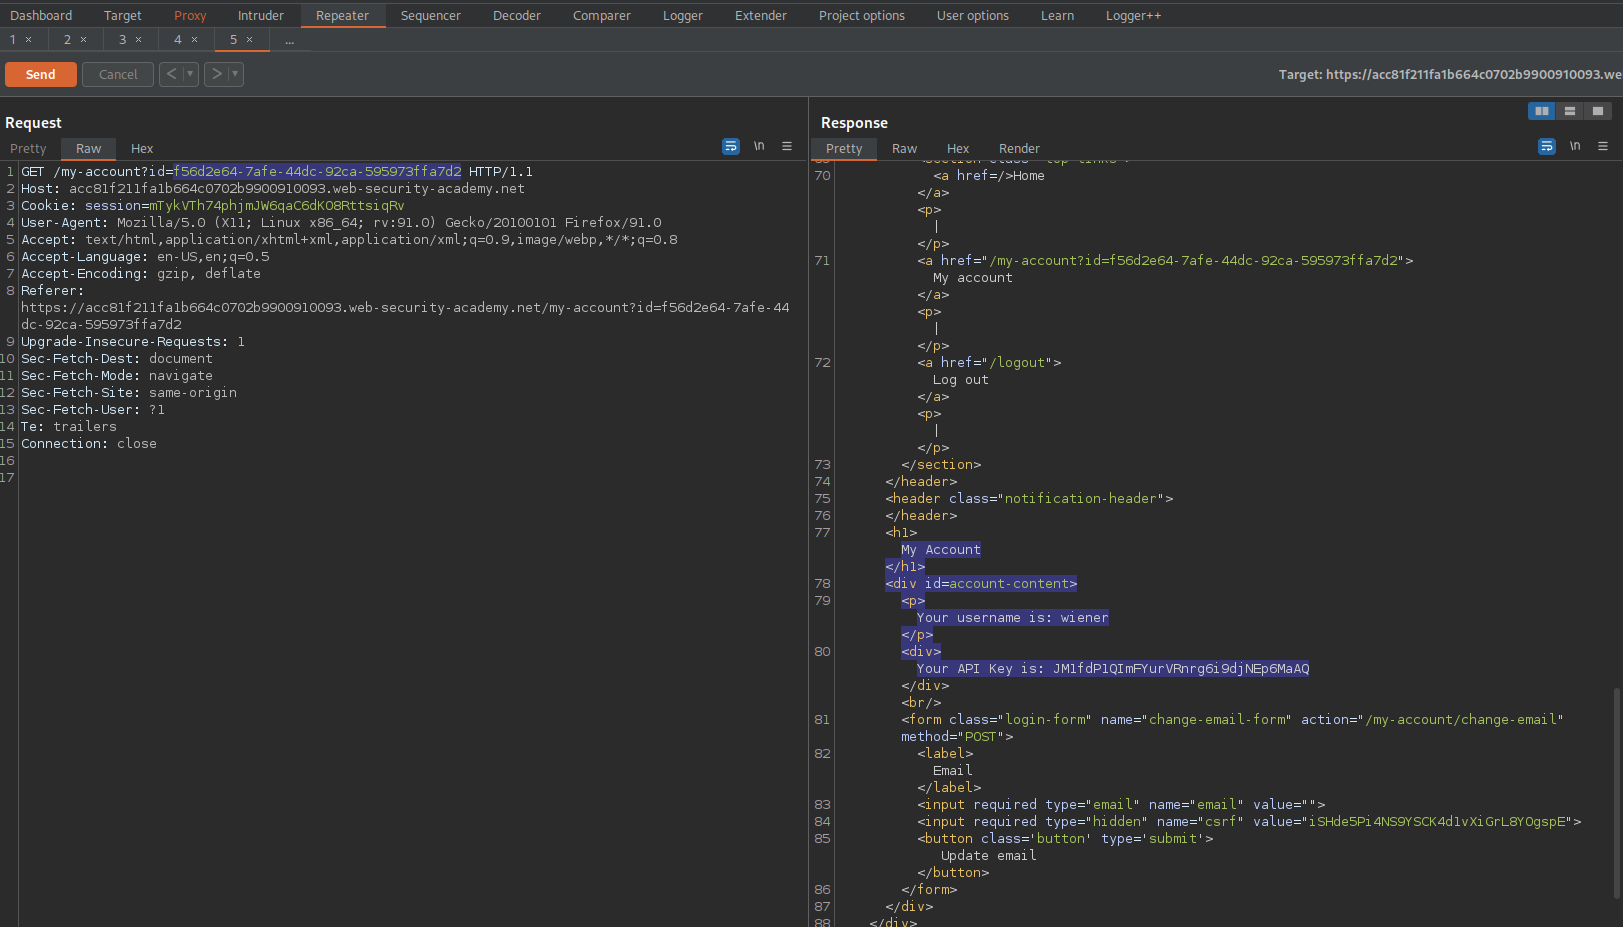The width and height of the screenshot is (1623, 927).
Task: Open the Logger++ tab
Action: [x=1133, y=15]
